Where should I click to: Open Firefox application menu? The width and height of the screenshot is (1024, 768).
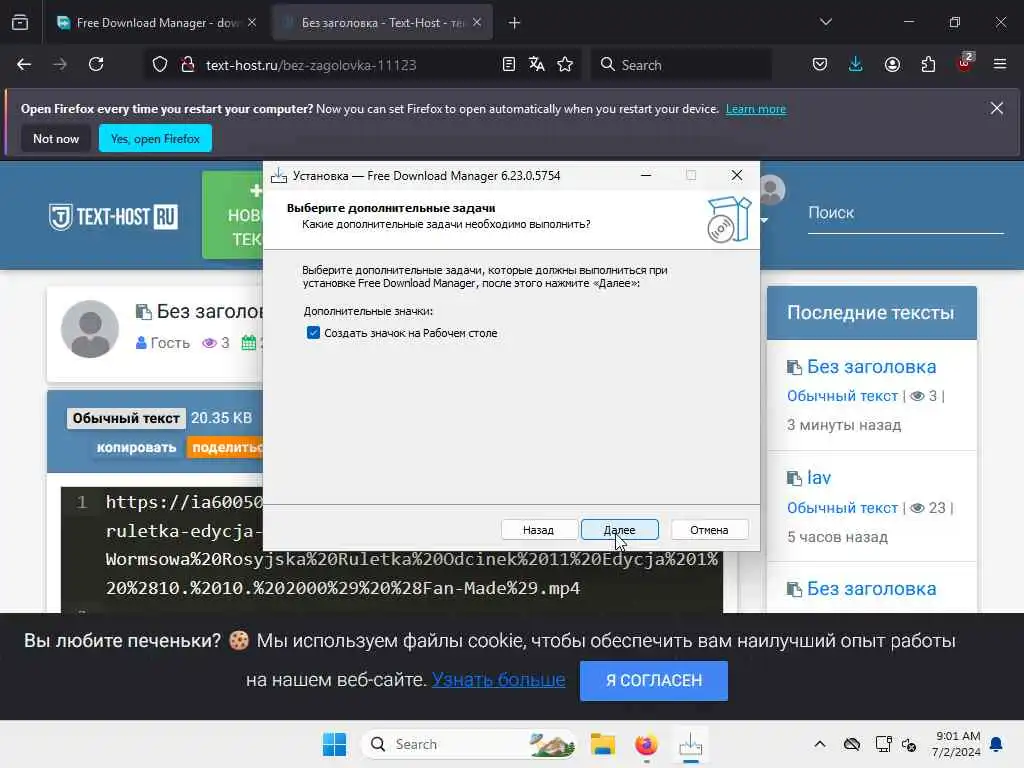point(1000,65)
